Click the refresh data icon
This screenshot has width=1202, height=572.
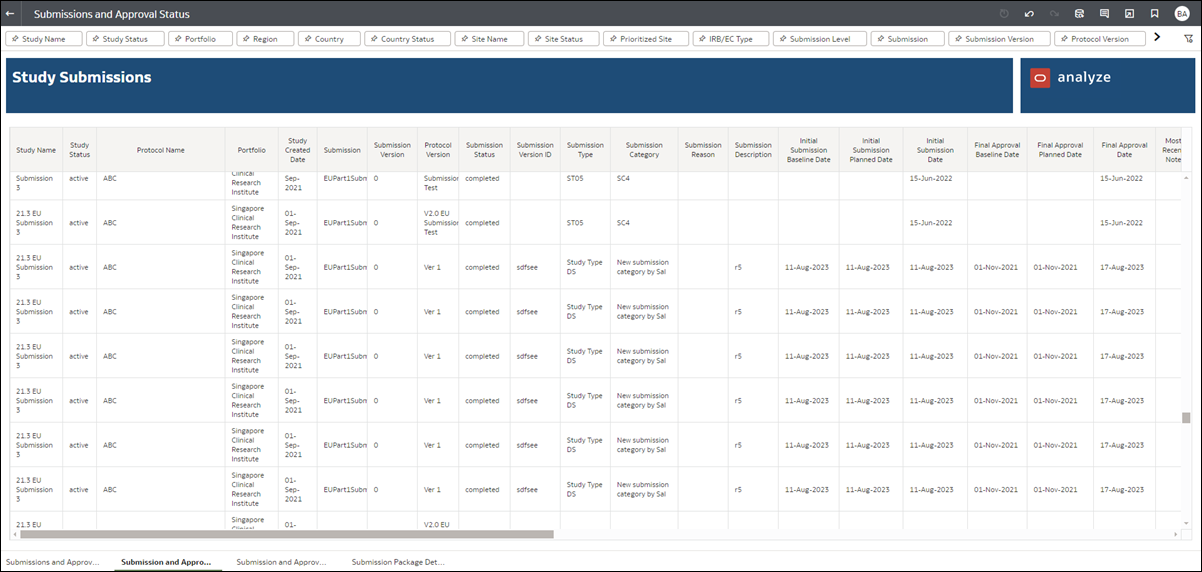(x=1079, y=14)
